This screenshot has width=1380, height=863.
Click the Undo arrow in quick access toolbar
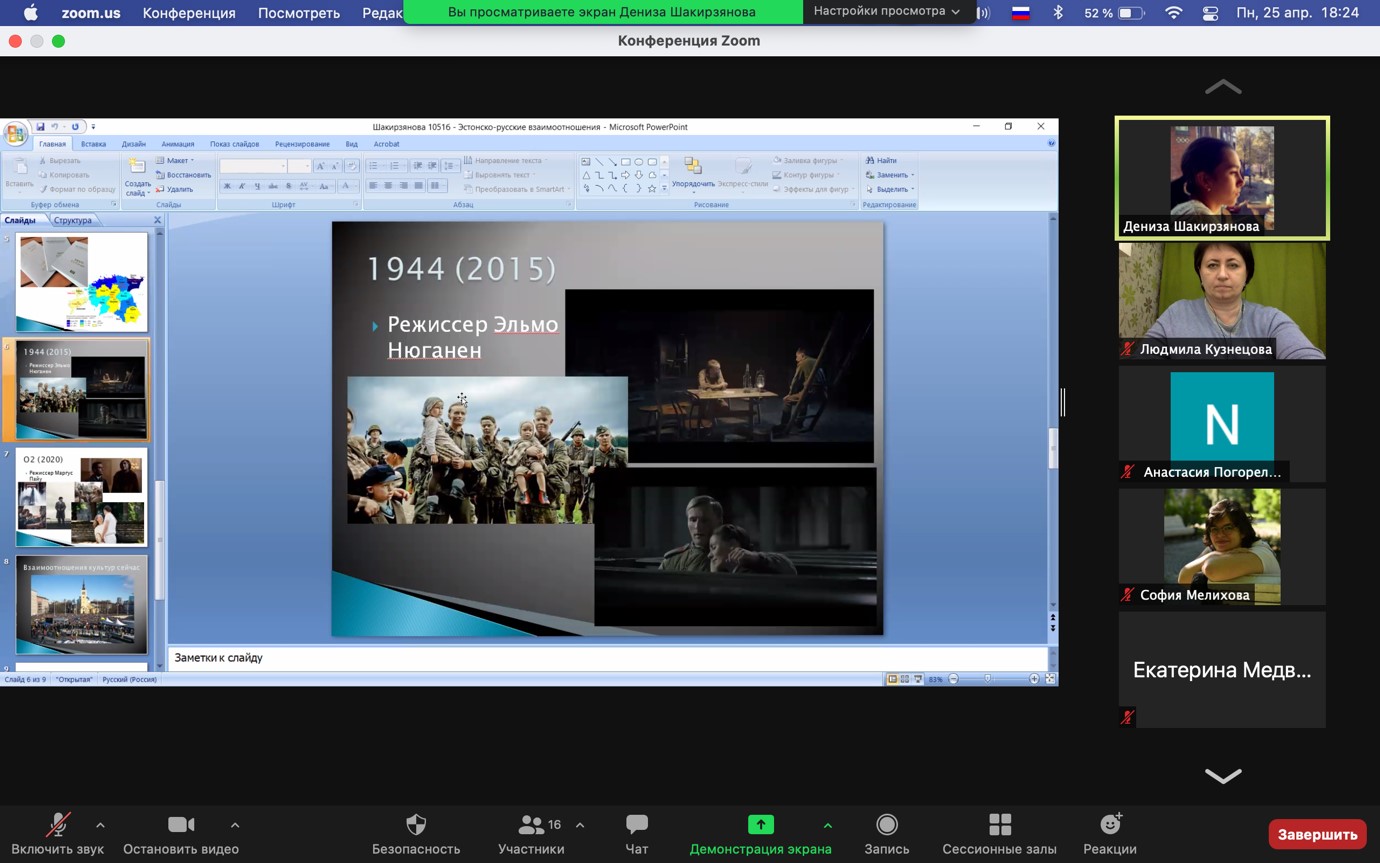click(55, 127)
